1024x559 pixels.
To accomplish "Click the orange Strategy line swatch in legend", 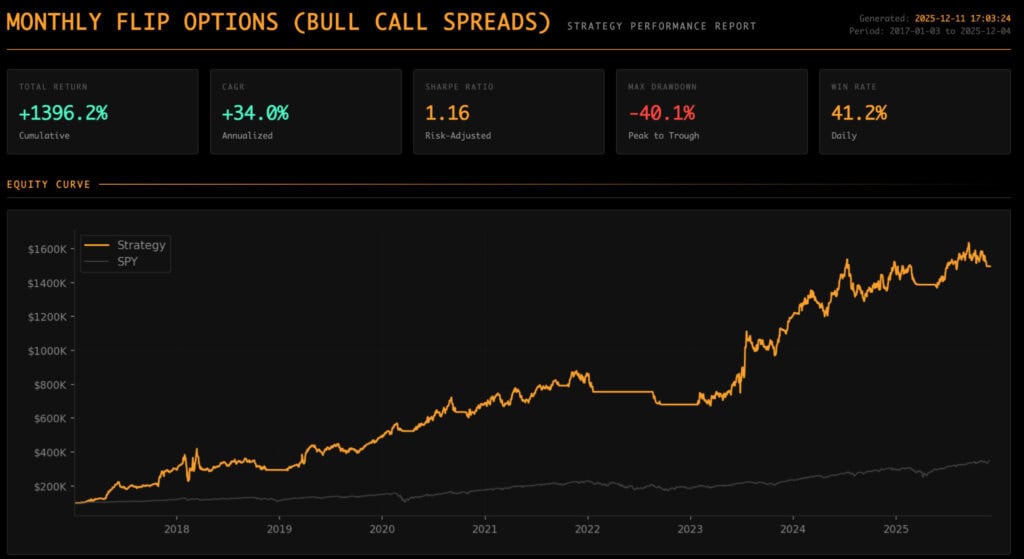I will click(x=97, y=245).
